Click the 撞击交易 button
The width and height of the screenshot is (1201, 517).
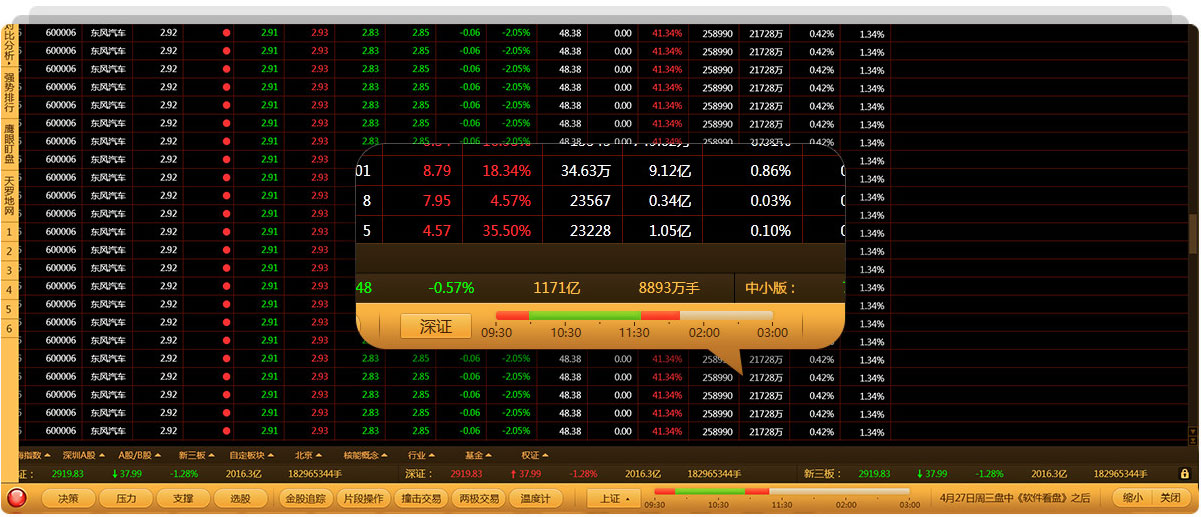[421, 498]
